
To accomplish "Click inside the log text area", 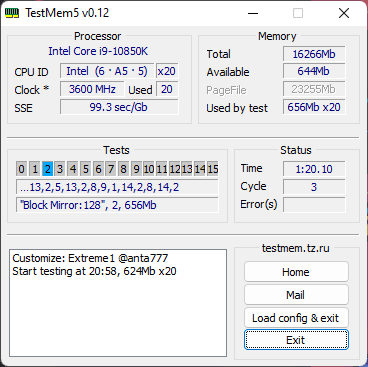I will (118, 303).
